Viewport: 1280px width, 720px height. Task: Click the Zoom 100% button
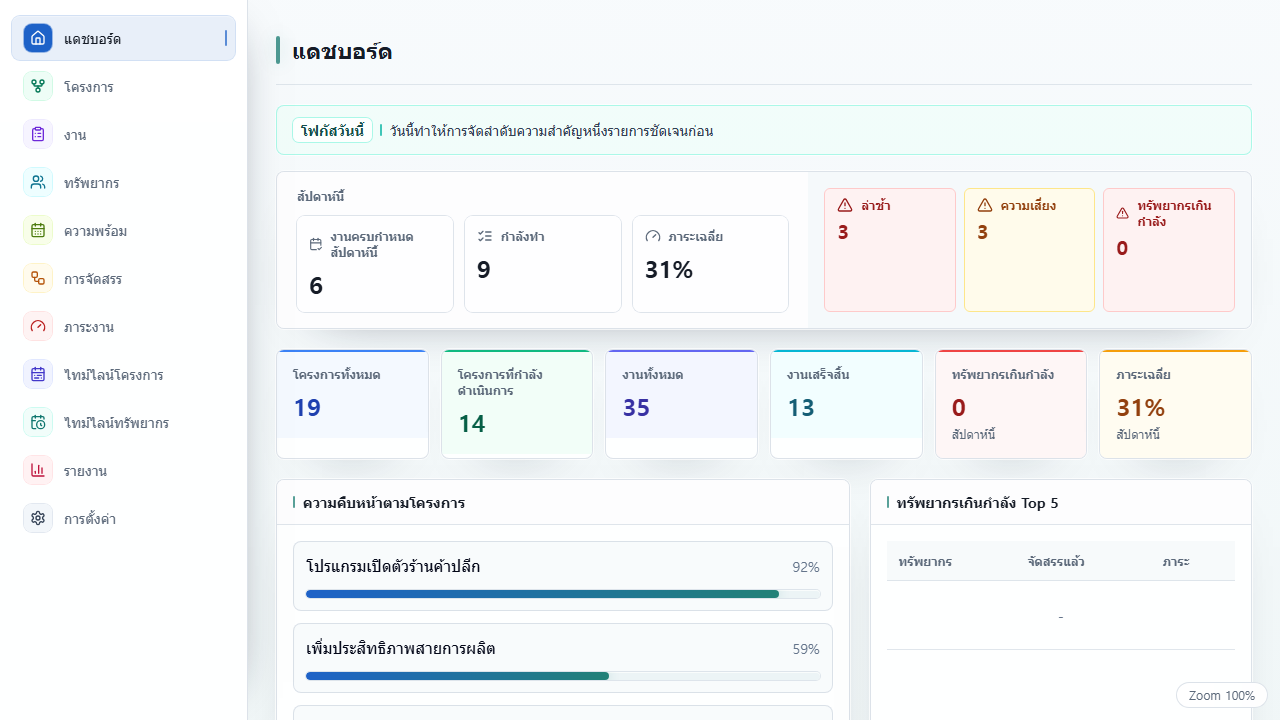(x=1222, y=695)
